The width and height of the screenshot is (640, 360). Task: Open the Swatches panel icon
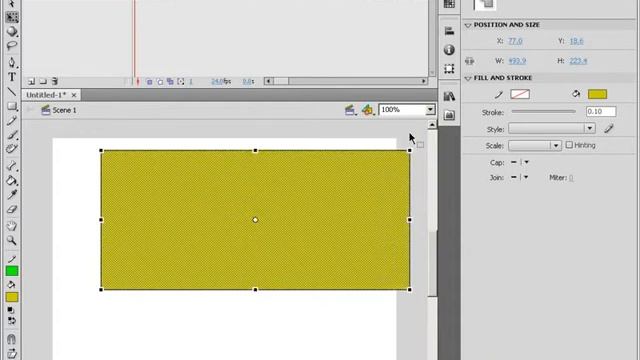click(x=449, y=4)
